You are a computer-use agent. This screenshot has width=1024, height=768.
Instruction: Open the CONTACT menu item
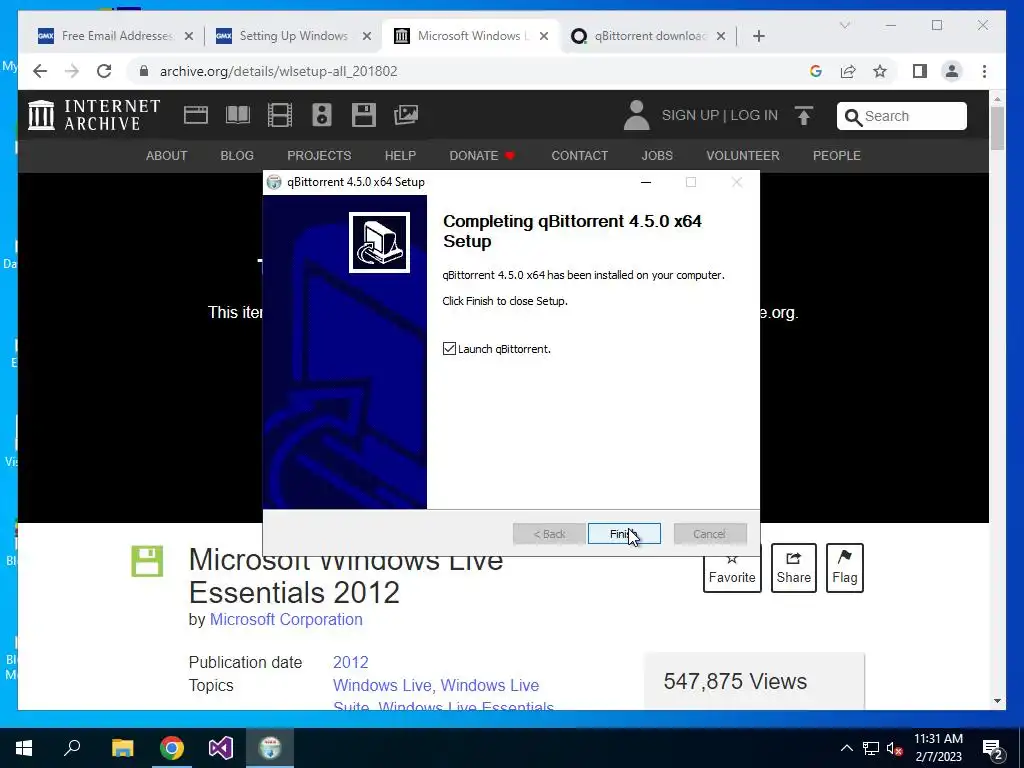point(579,155)
